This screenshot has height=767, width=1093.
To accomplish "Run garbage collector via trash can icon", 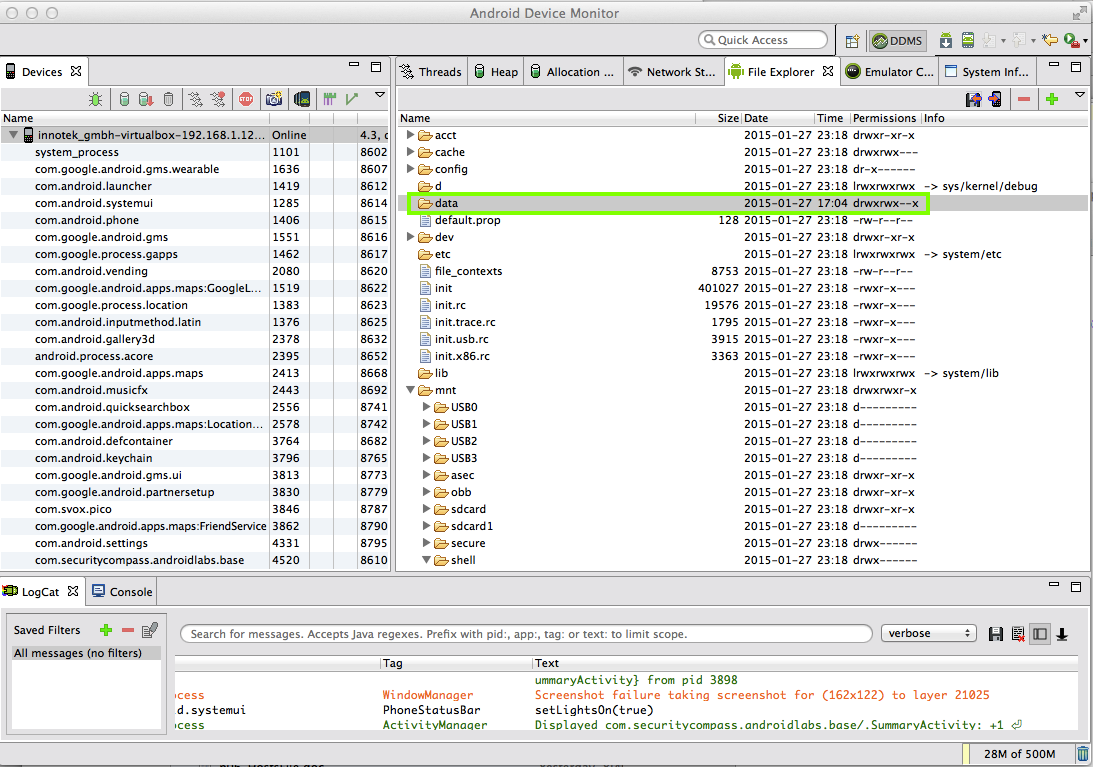I will pyautogui.click(x=1082, y=754).
